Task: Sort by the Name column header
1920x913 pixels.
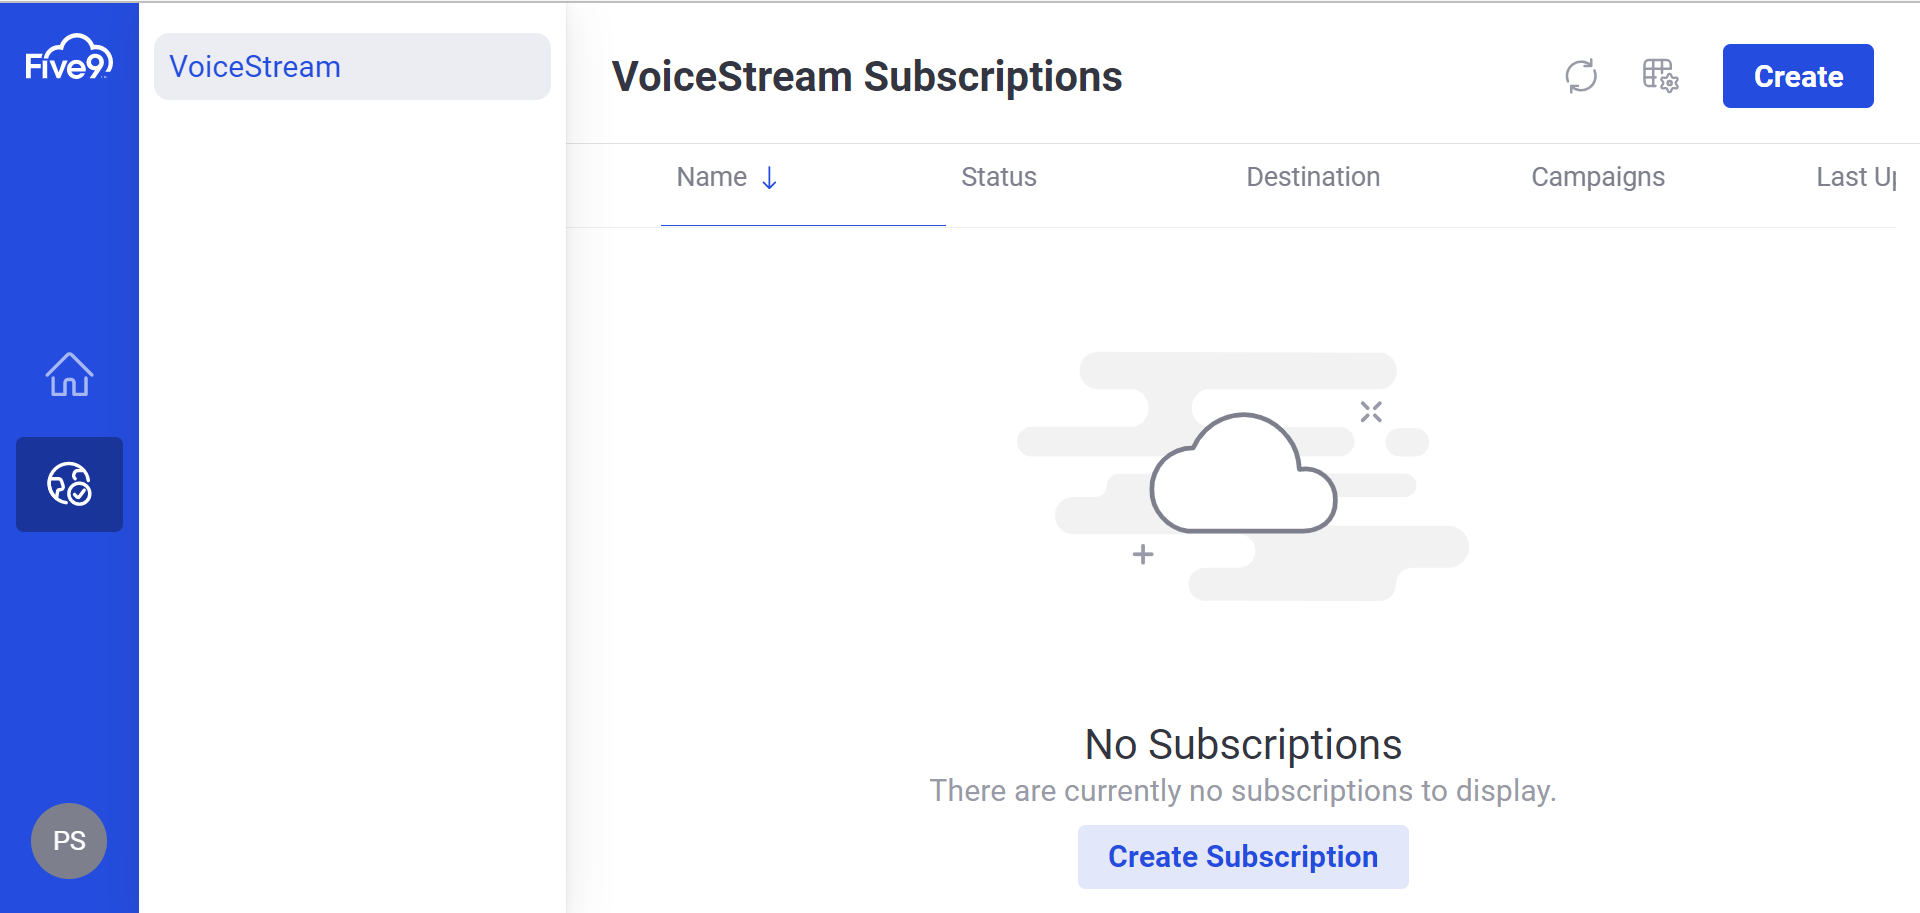Action: point(711,177)
